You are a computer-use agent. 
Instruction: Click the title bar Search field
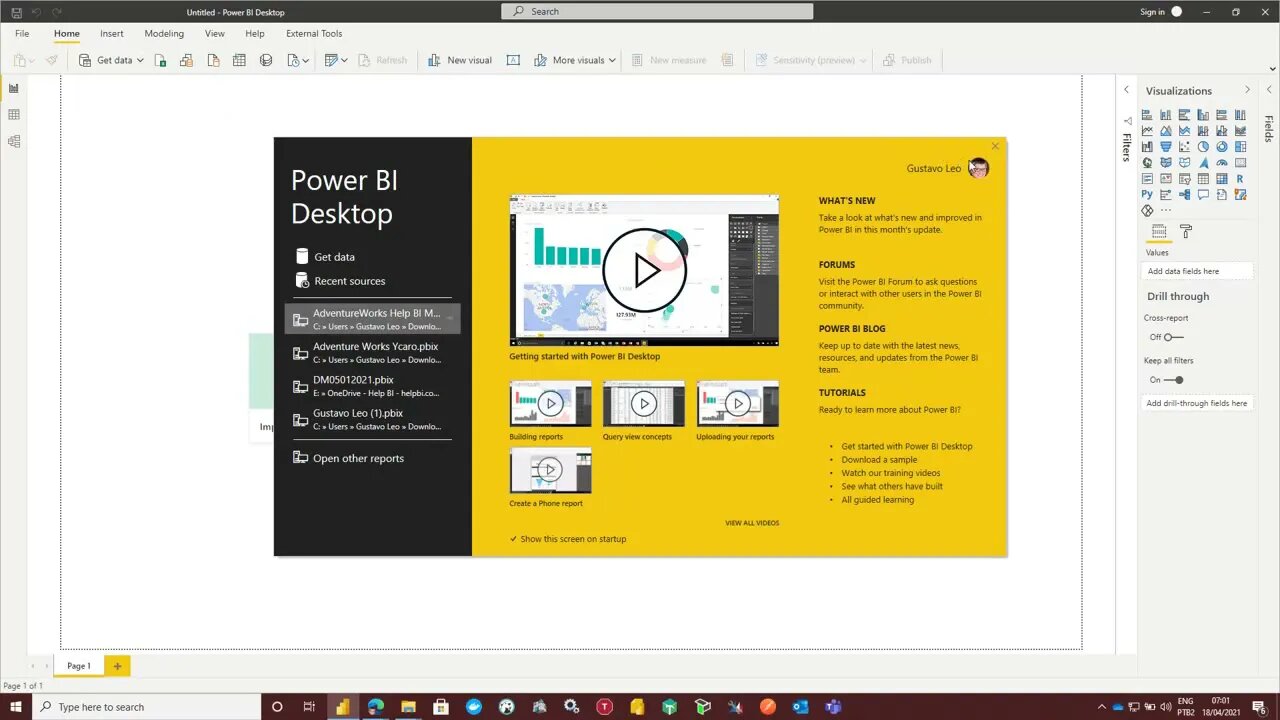657,12
